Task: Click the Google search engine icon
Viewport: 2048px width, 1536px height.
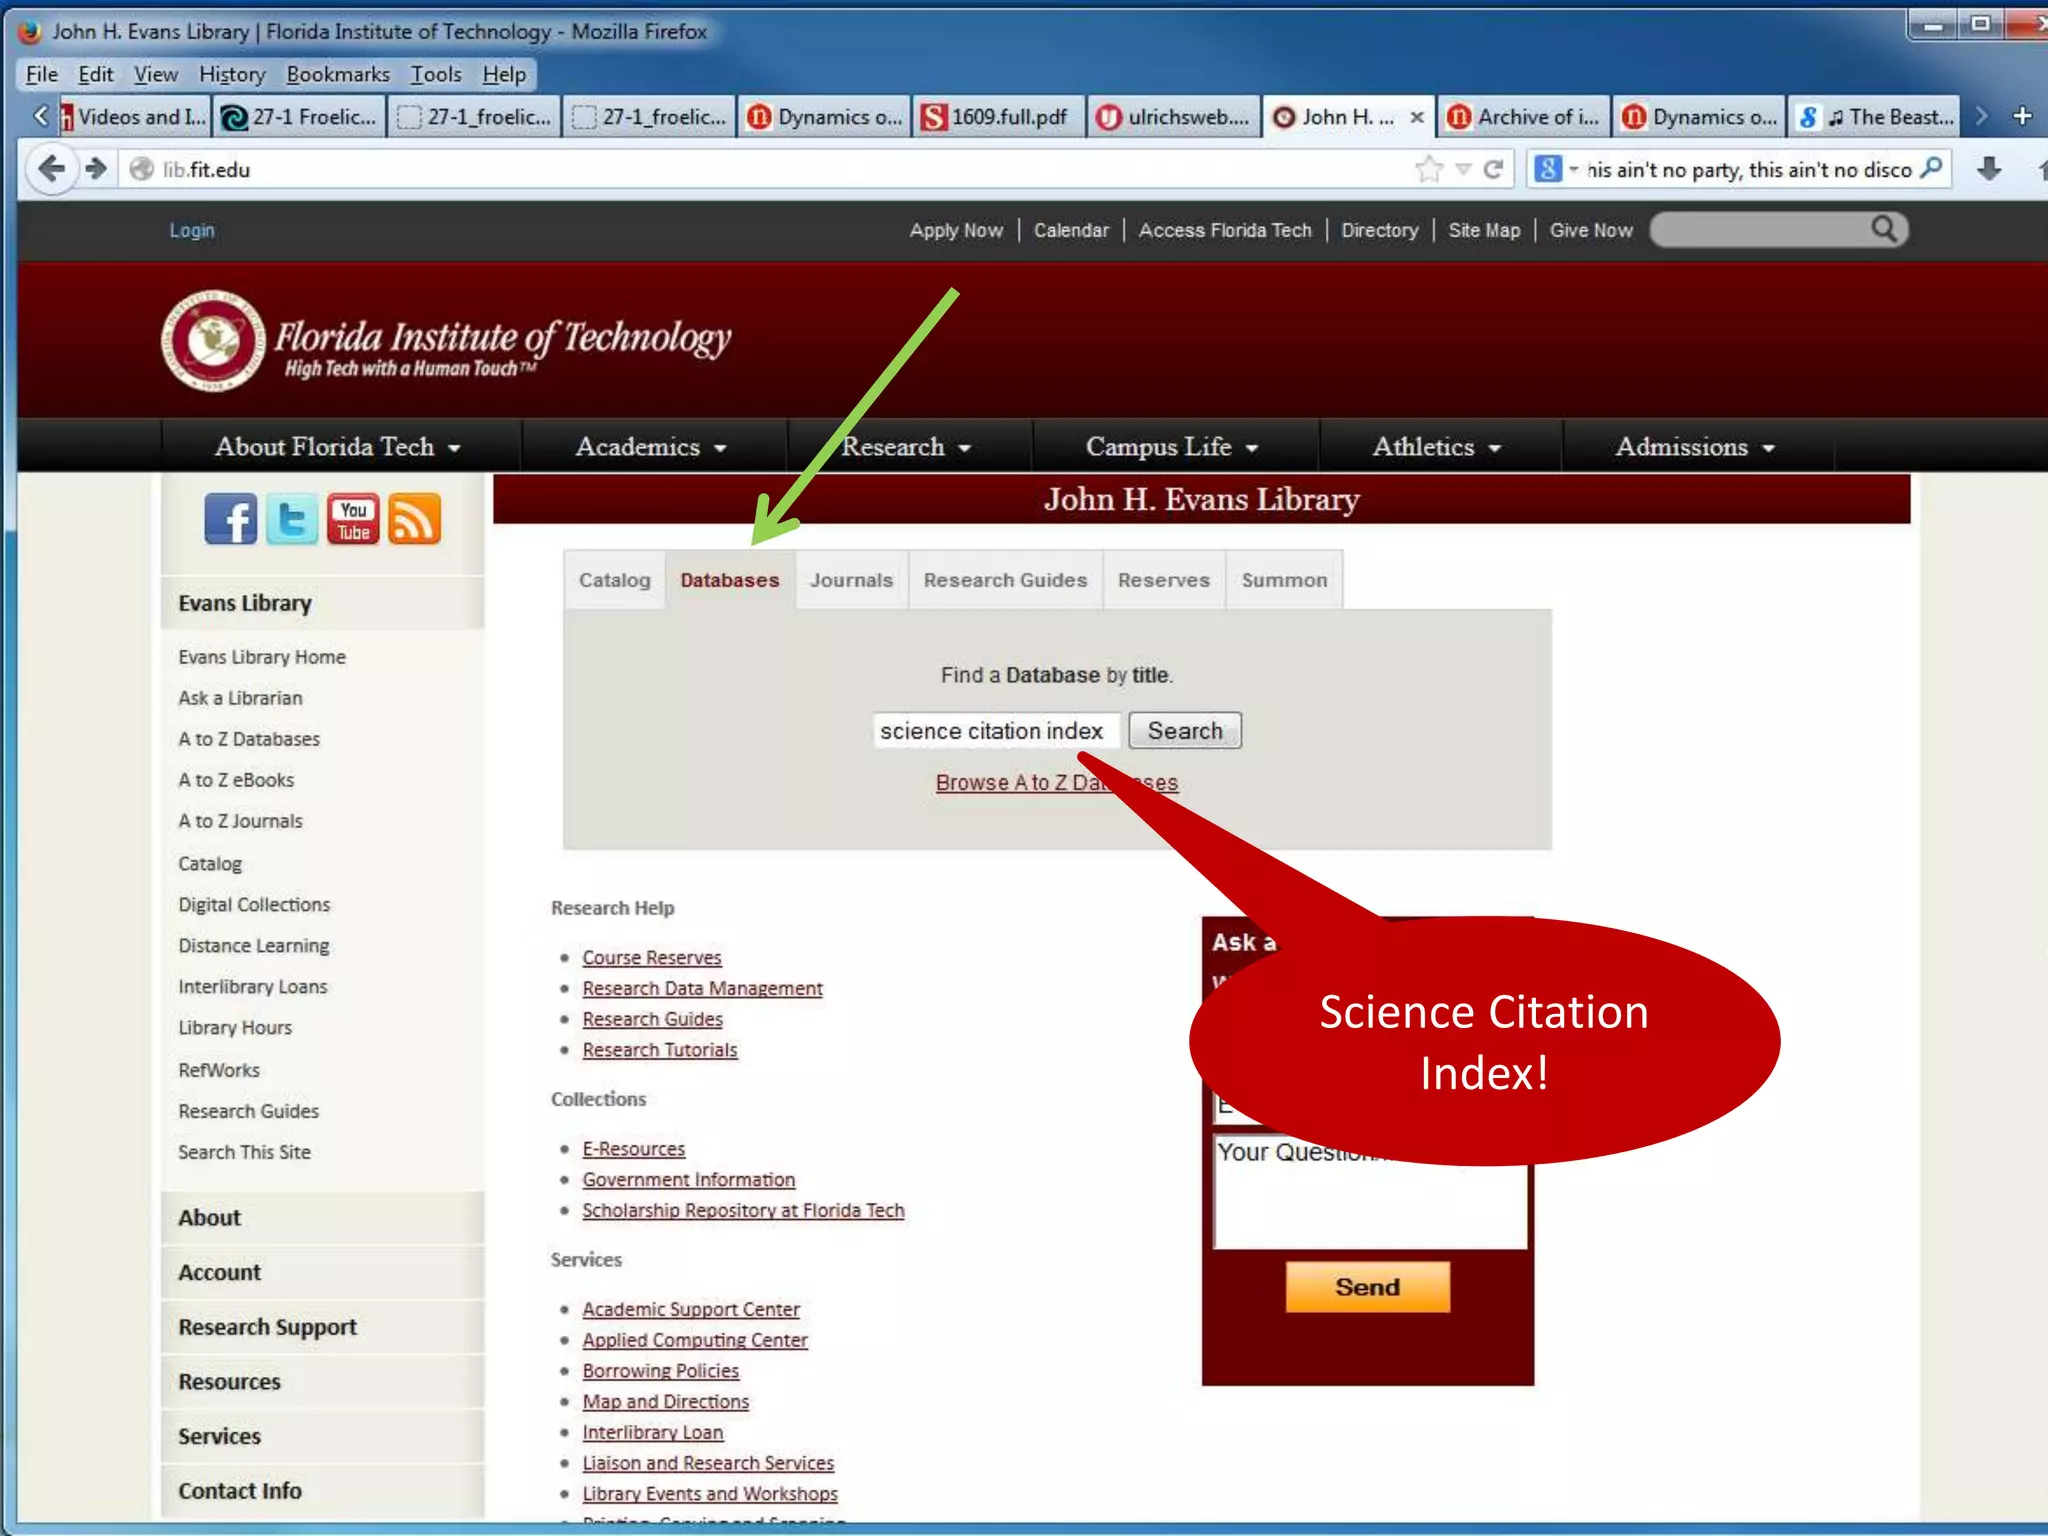Action: coord(1547,169)
